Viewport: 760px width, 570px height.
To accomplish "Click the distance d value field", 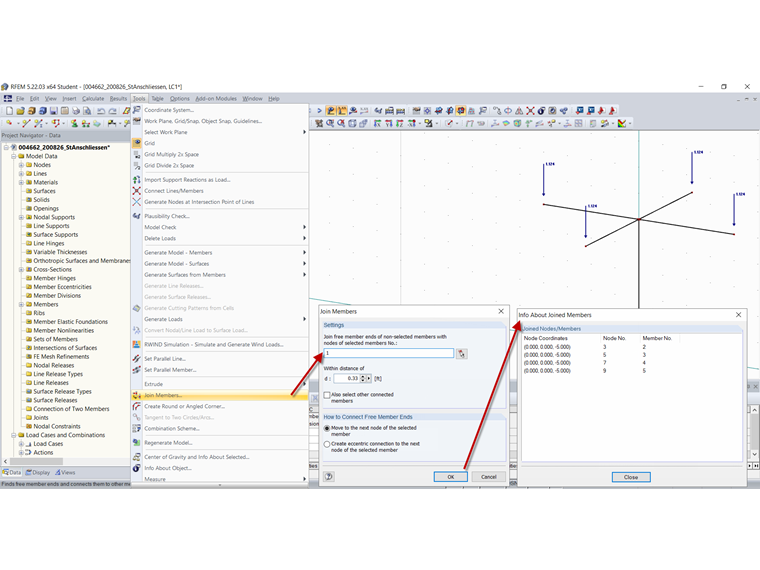I will coord(347,379).
